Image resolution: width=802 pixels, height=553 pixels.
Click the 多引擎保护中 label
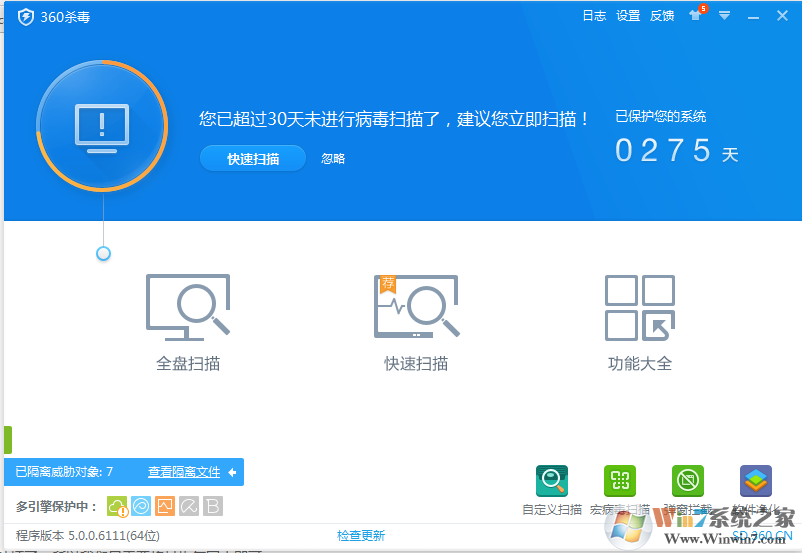coord(56,506)
